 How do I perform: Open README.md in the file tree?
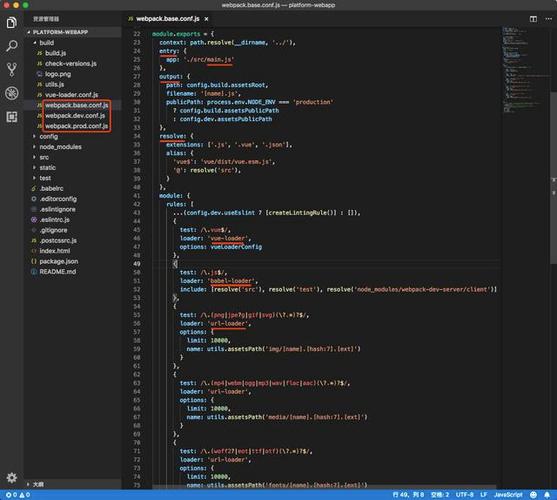click(x=73, y=272)
